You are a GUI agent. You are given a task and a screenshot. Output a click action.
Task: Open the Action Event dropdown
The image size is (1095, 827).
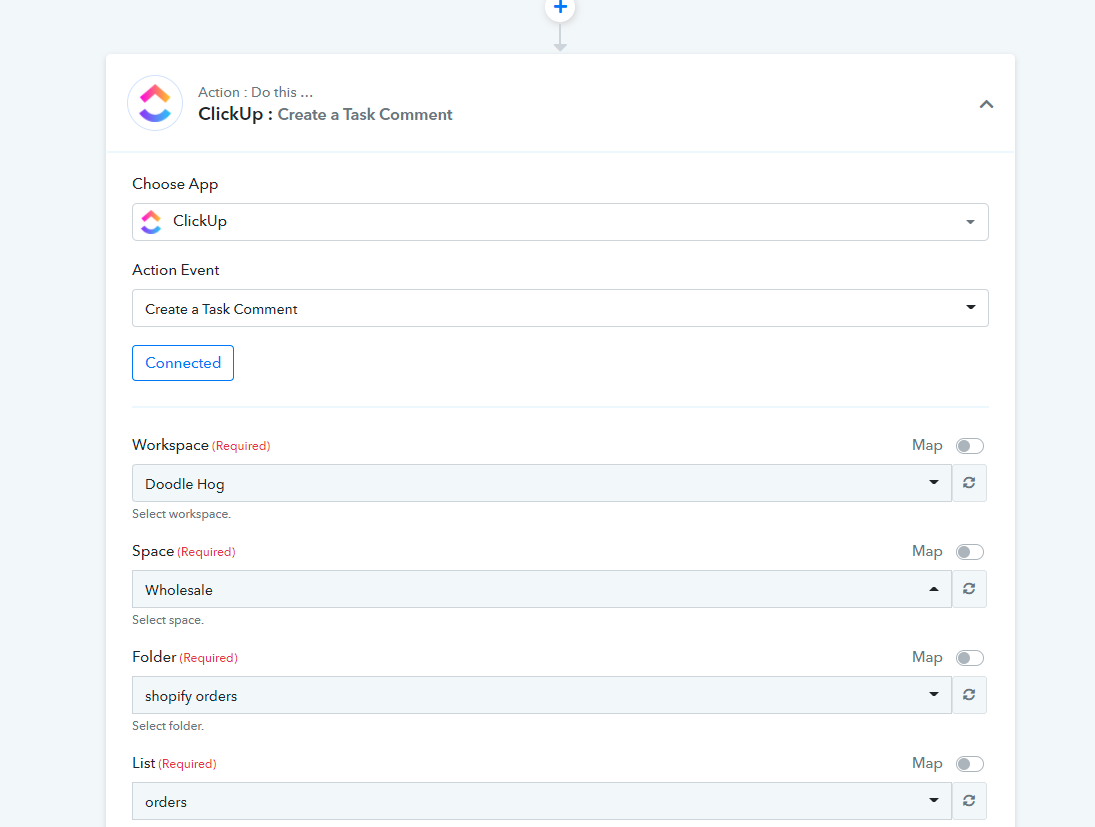tap(560, 308)
